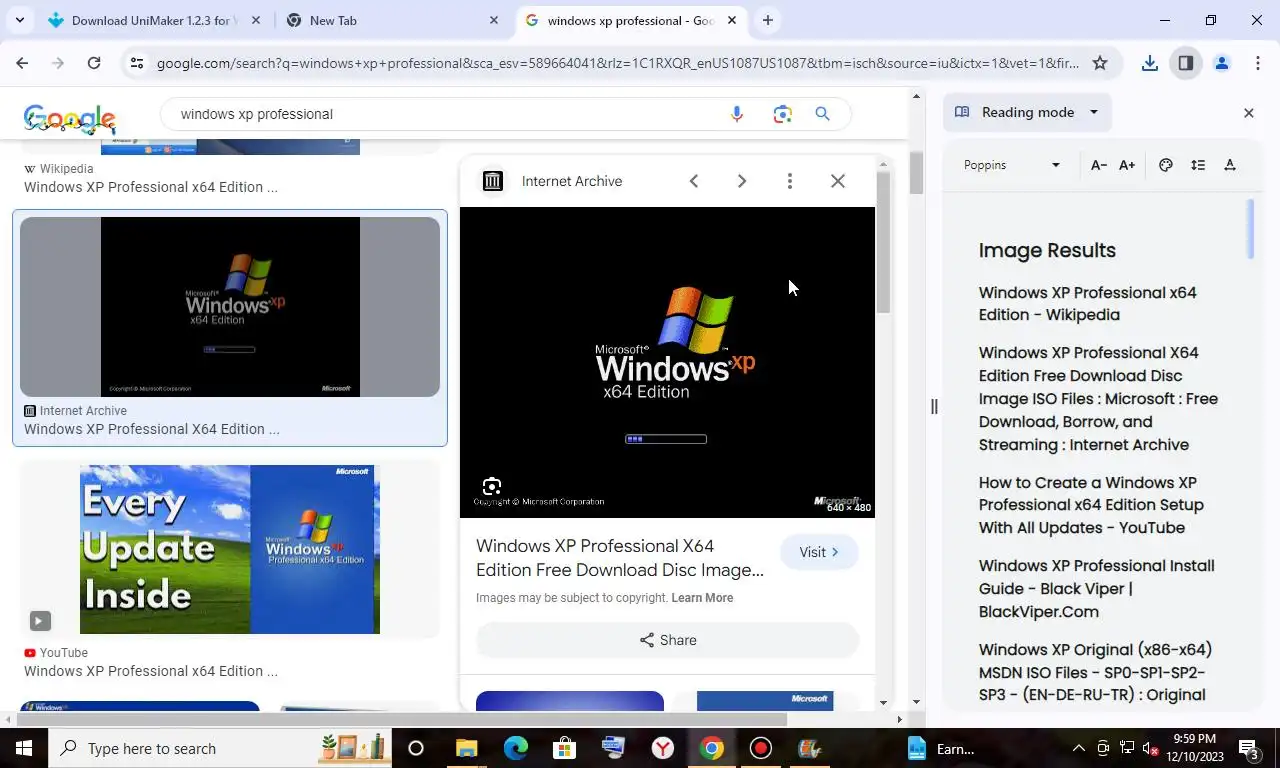Click the large Windows XP x64 preview image
The image size is (1280, 768).
[x=667, y=362]
